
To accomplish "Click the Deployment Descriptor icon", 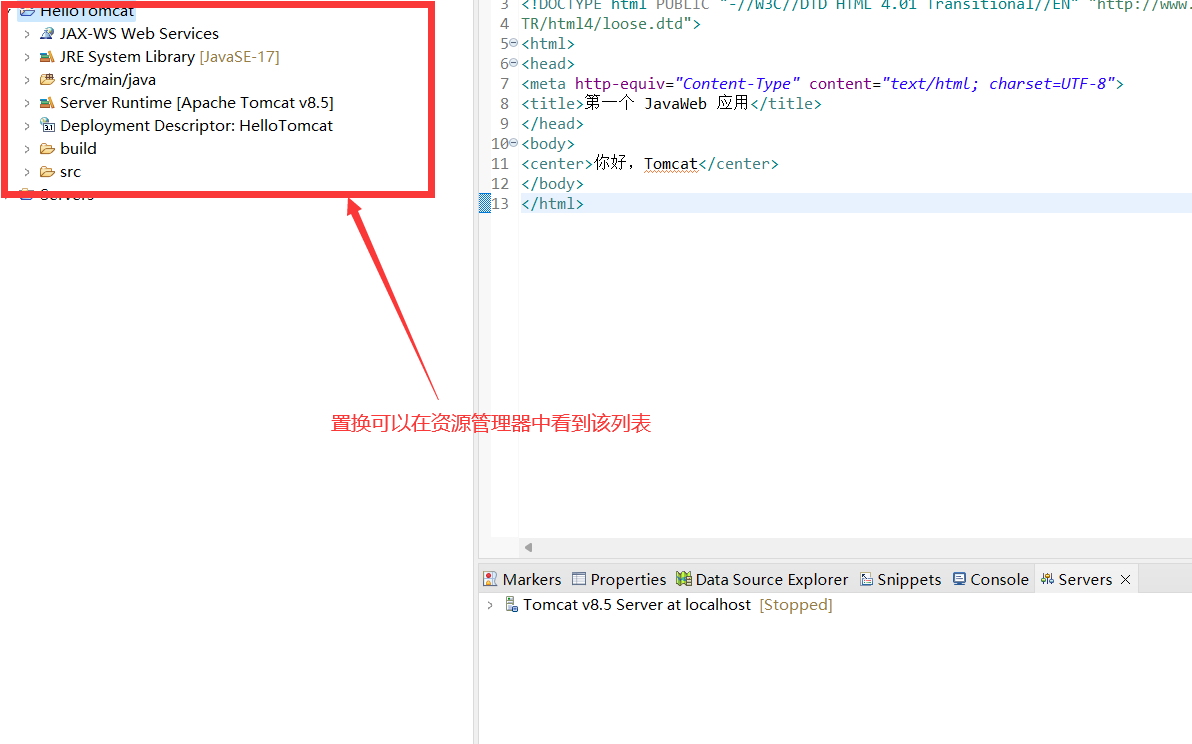I will click(47, 125).
